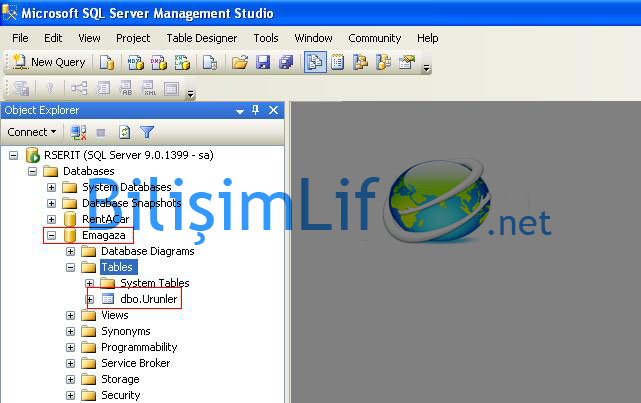Click the Generate Change Script icon
This screenshot has height=403, width=641.
tap(21, 88)
